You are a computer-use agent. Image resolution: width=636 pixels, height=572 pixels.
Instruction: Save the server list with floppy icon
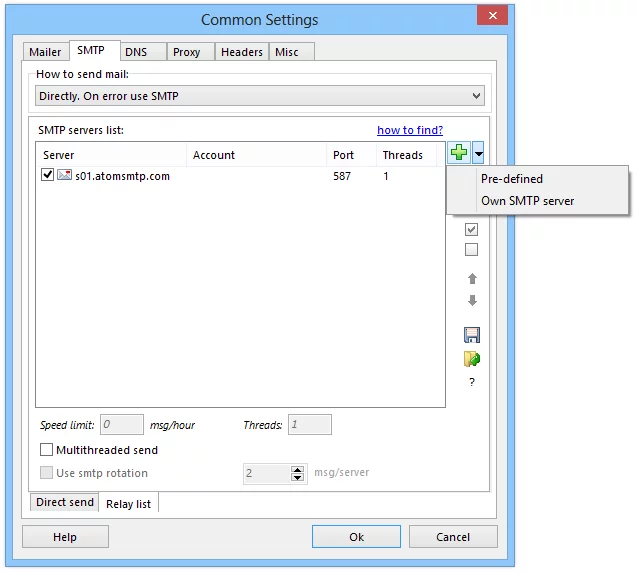click(472, 335)
